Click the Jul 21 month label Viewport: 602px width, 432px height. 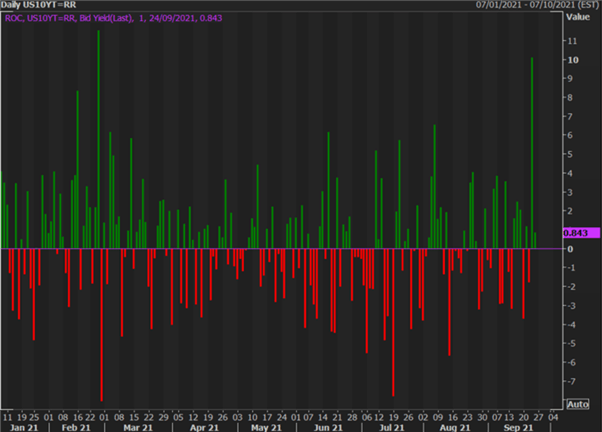pyautogui.click(x=392, y=427)
